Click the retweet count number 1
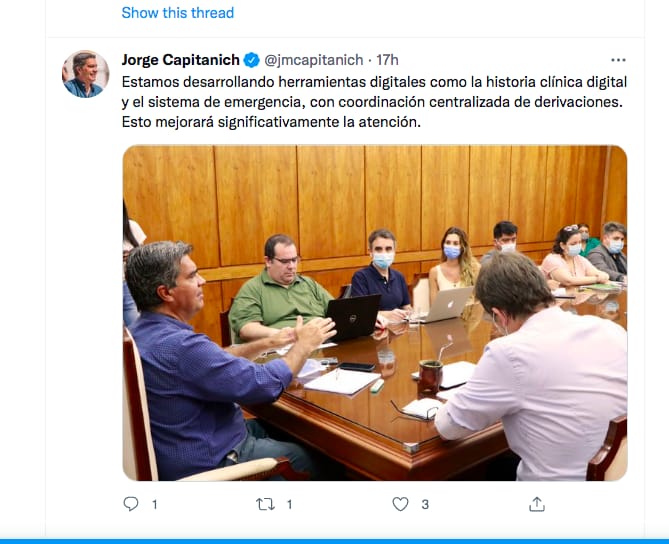Image resolution: width=669 pixels, height=544 pixels. [289, 505]
